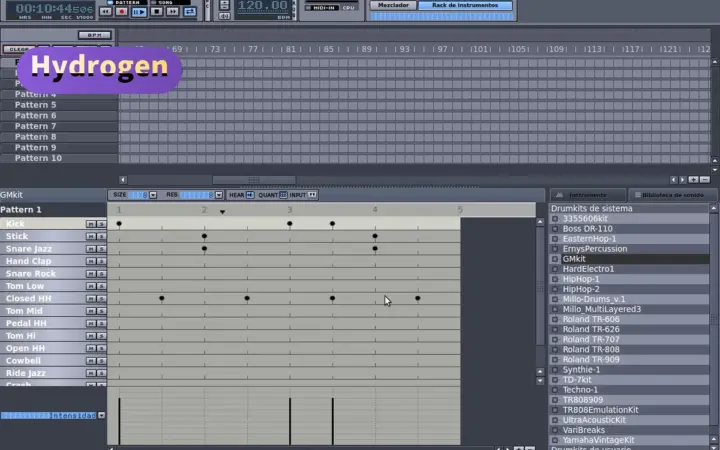Click the red record button
The width and height of the screenshot is (720, 450).
122,11
